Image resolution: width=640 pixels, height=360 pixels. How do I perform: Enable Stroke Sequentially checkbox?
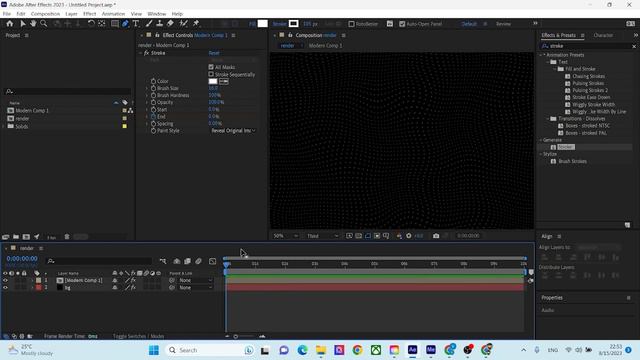[211, 74]
